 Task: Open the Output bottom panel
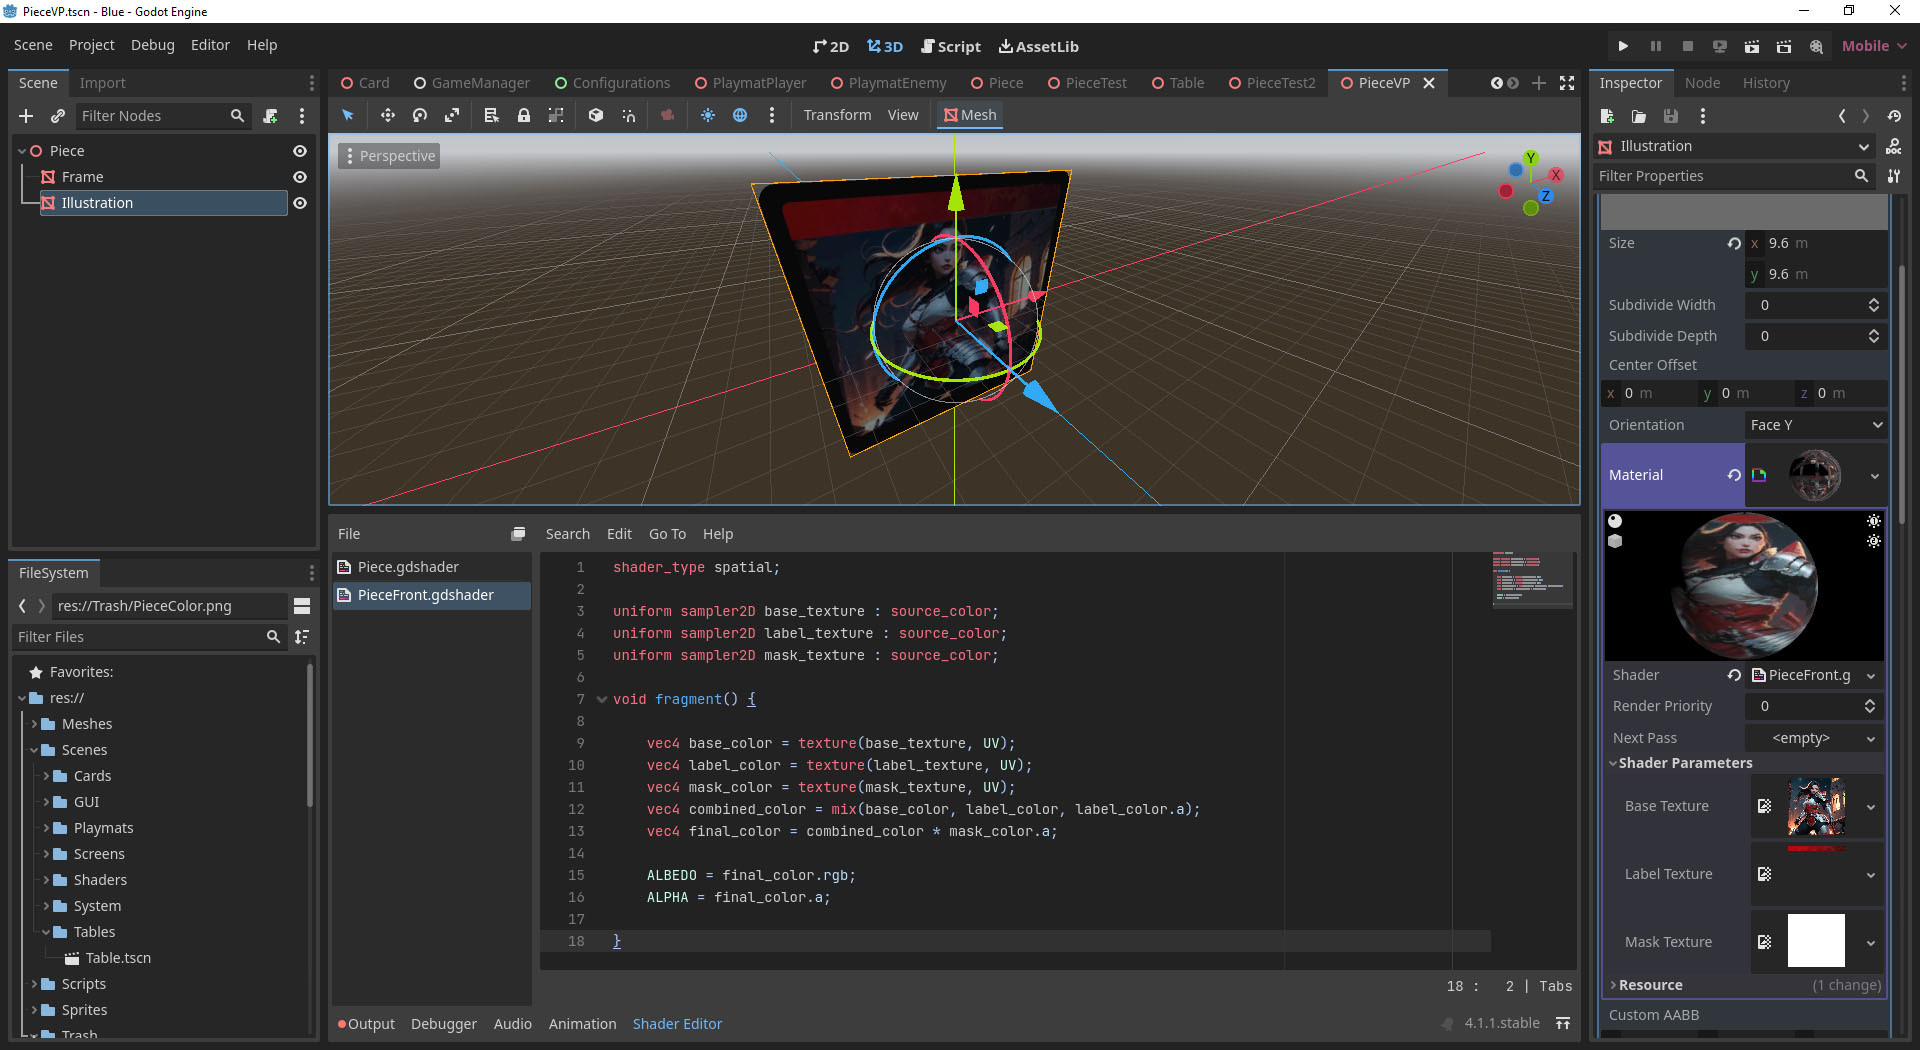point(366,1024)
